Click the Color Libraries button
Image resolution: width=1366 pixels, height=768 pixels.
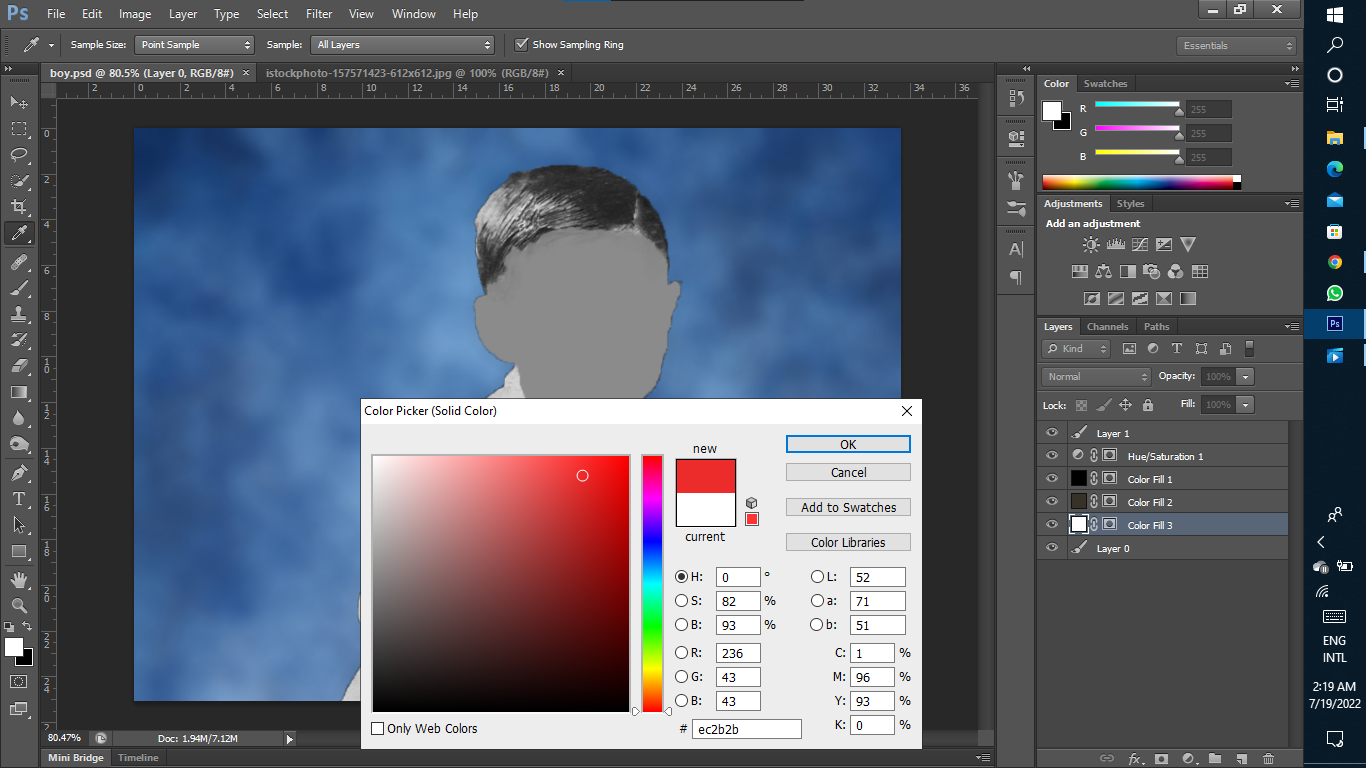click(847, 541)
